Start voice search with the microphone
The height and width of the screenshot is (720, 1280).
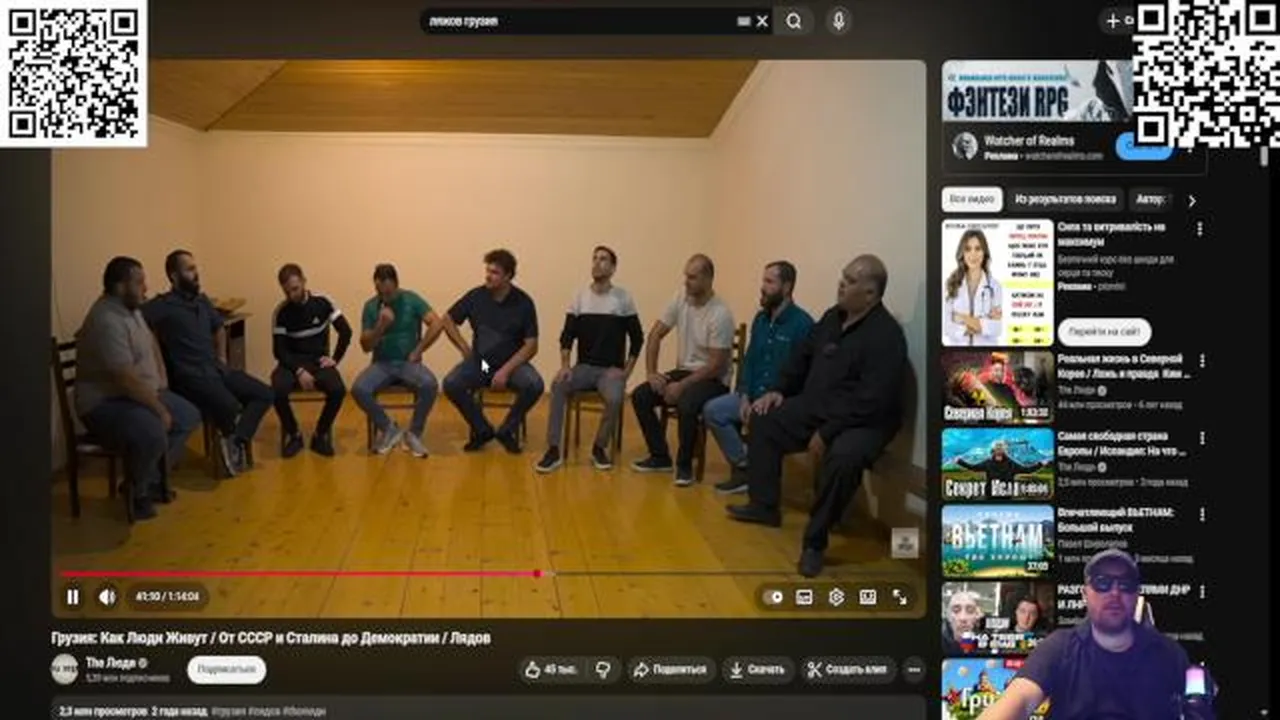[838, 21]
